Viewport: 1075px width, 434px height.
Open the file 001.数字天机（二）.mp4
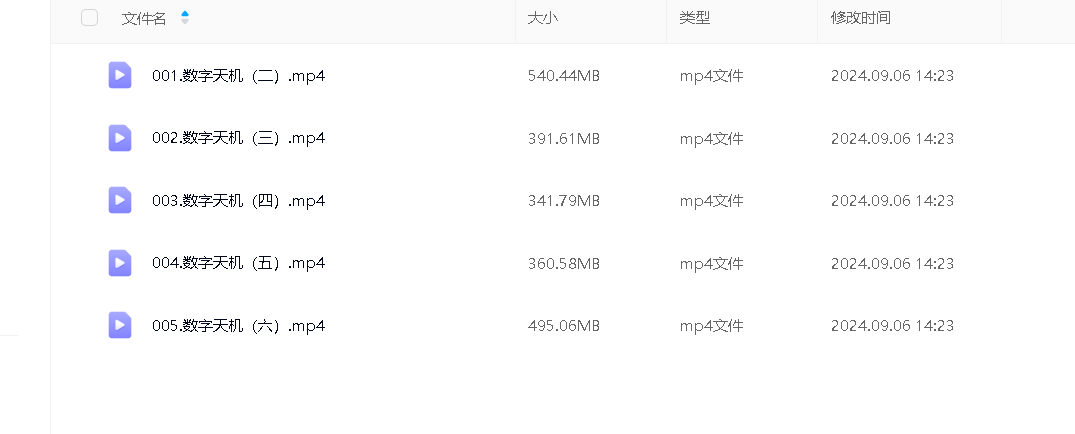(x=238, y=75)
